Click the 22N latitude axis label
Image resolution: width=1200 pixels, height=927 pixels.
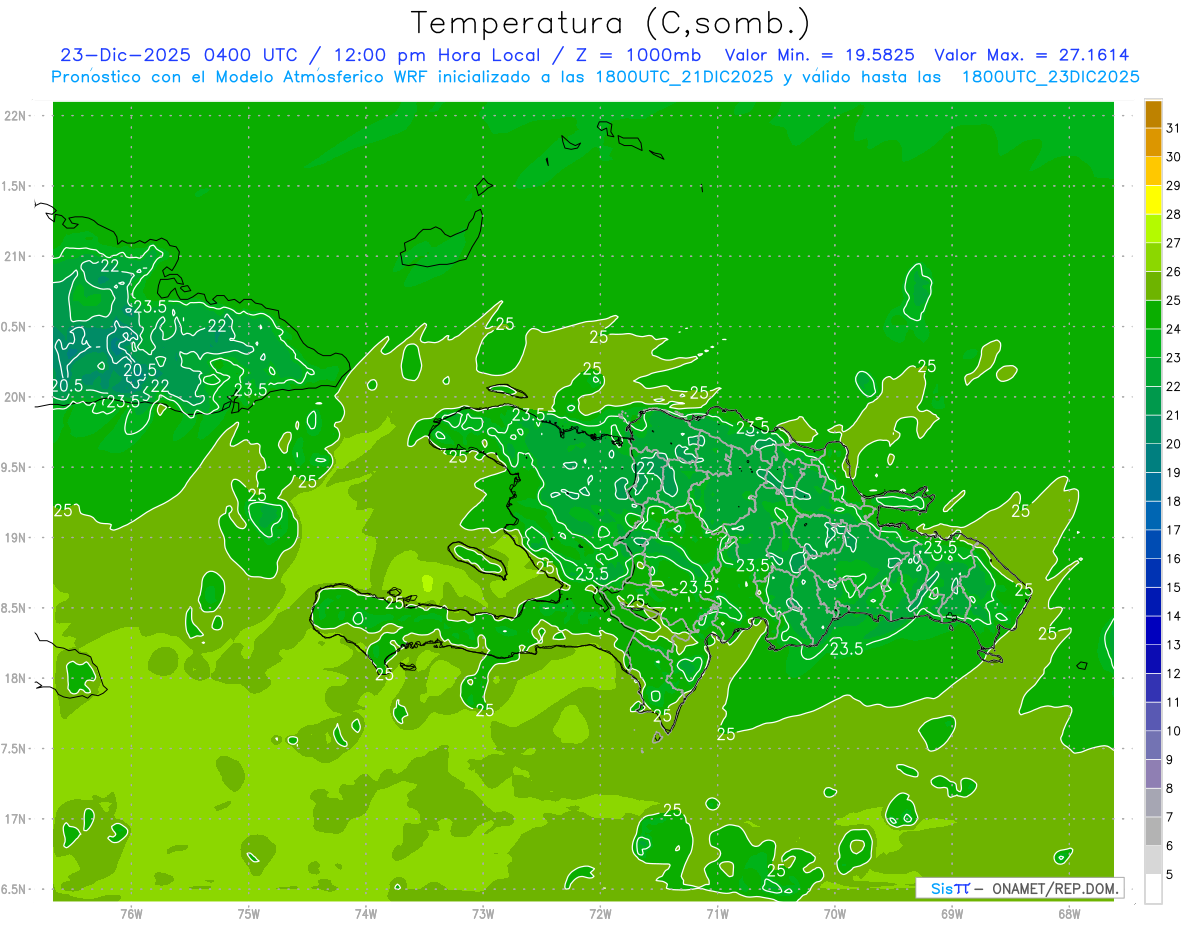(x=16, y=116)
